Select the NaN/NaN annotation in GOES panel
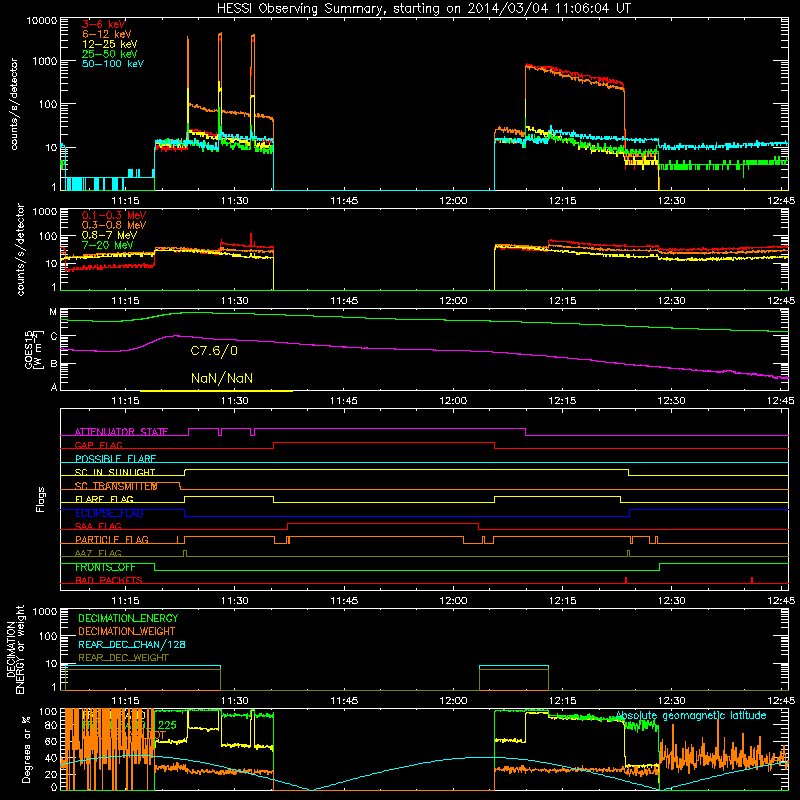Viewport: 800px width, 800px height. pyautogui.click(x=222, y=378)
